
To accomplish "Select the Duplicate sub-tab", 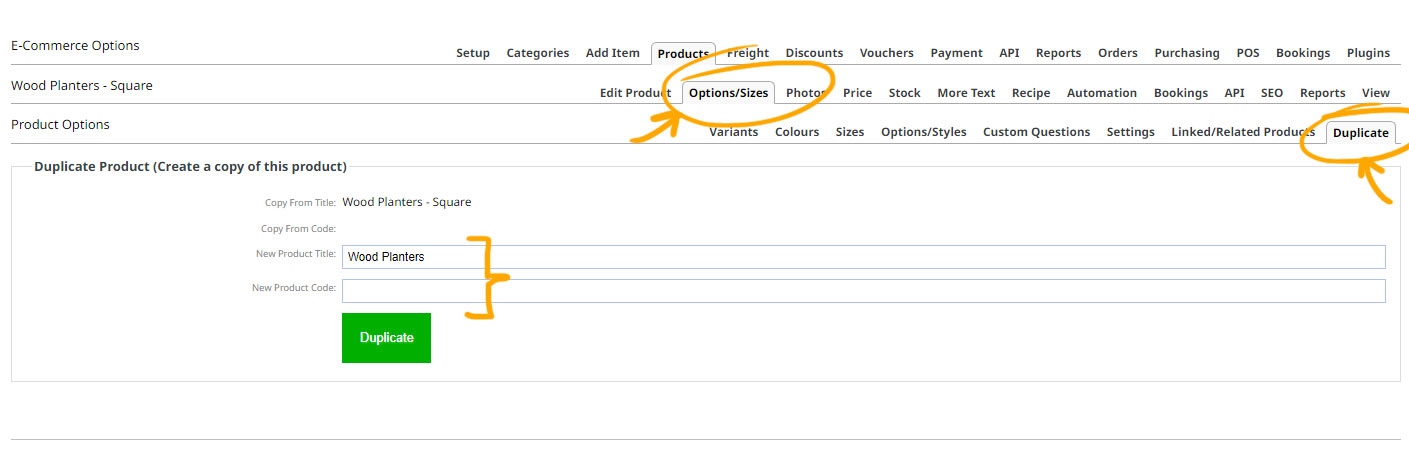I will tap(1361, 132).
